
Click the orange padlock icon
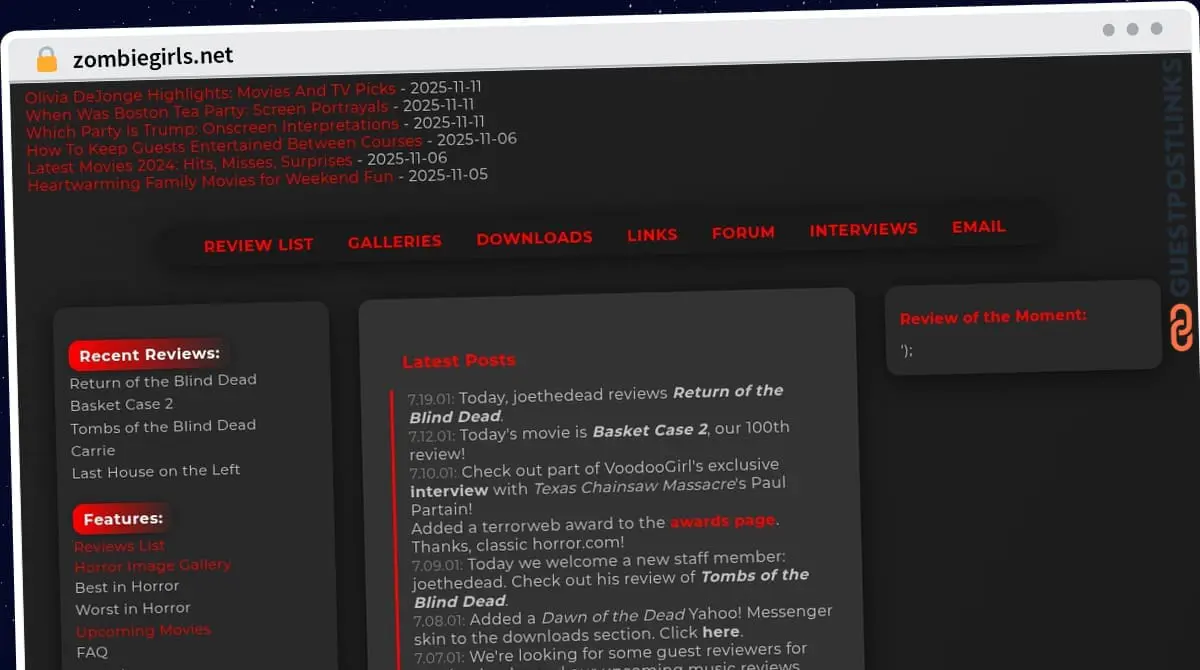pyautogui.click(x=46, y=60)
